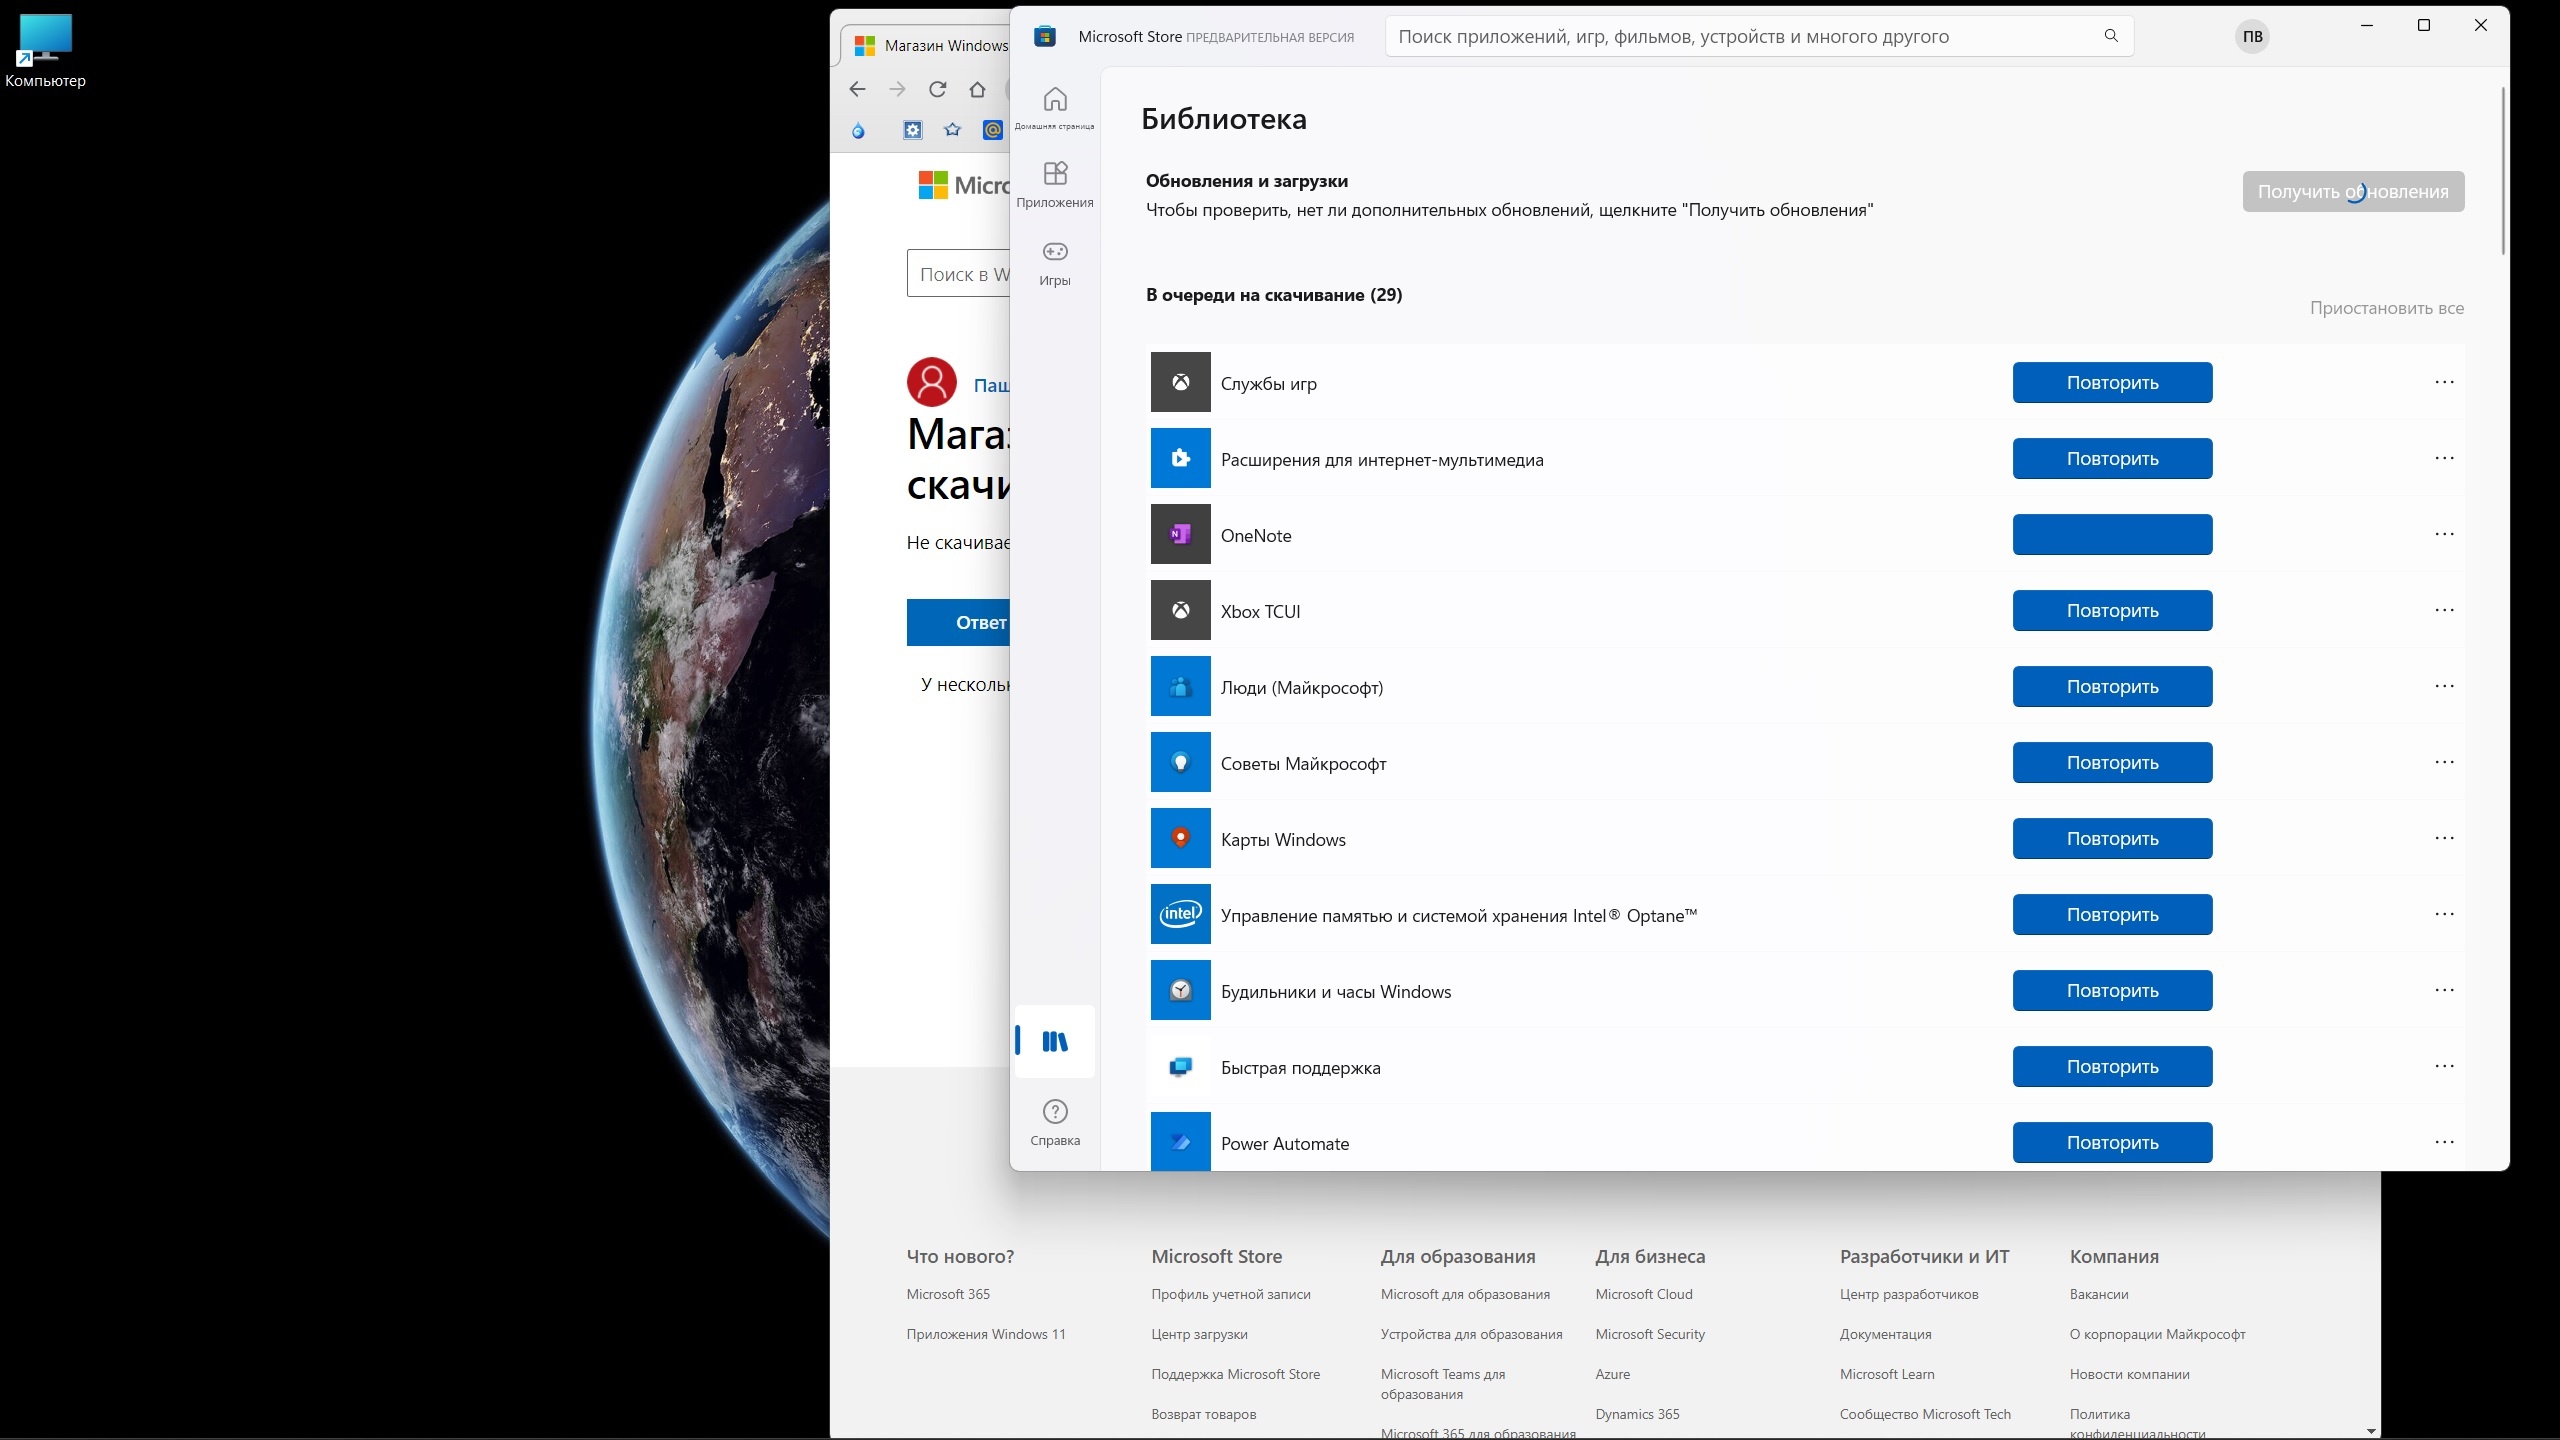Open the Home page in Store sidebar
2560x1440 pixels.
point(1055,107)
